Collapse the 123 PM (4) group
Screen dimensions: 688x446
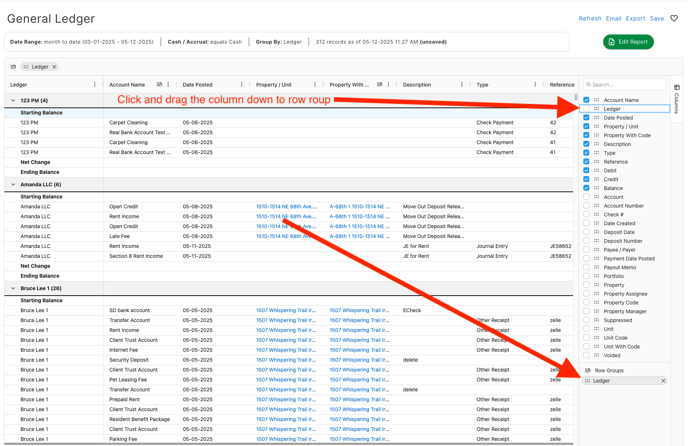pyautogui.click(x=13, y=101)
